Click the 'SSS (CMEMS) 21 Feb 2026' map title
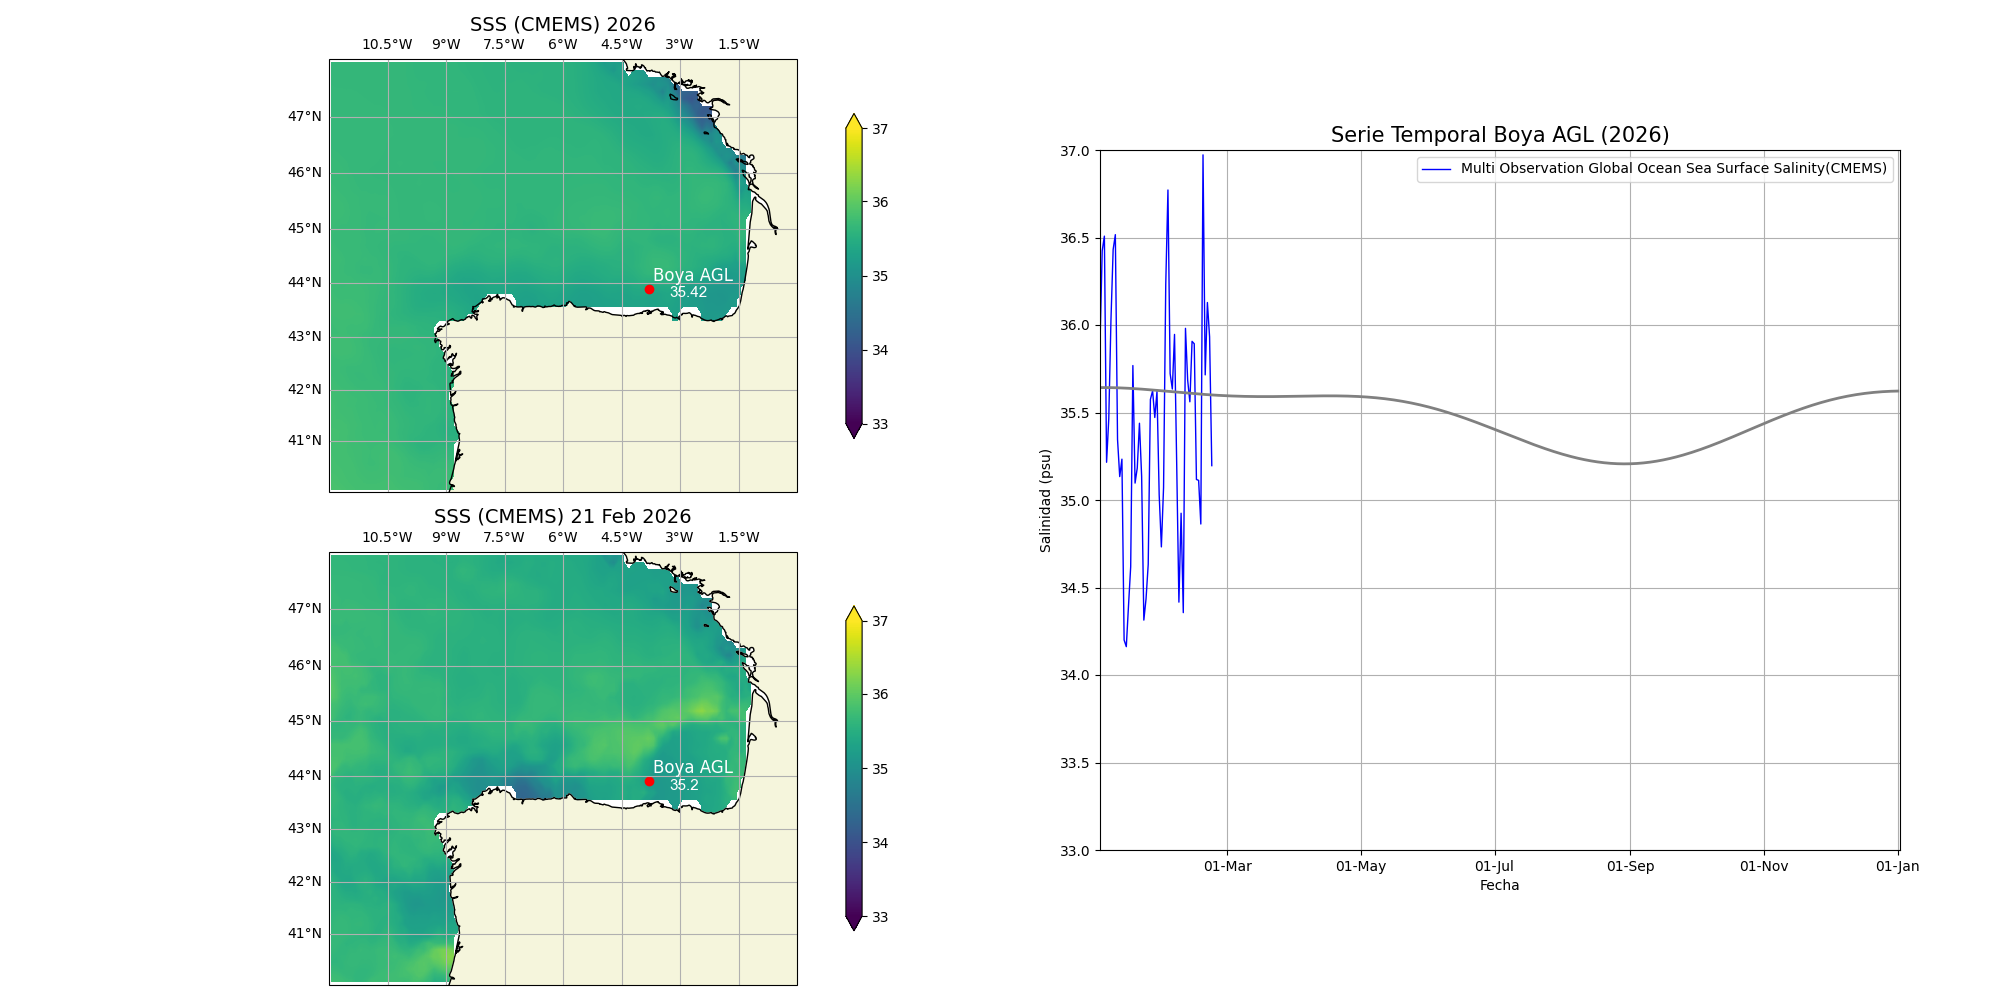This screenshot has width=2000, height=1000. point(563,516)
